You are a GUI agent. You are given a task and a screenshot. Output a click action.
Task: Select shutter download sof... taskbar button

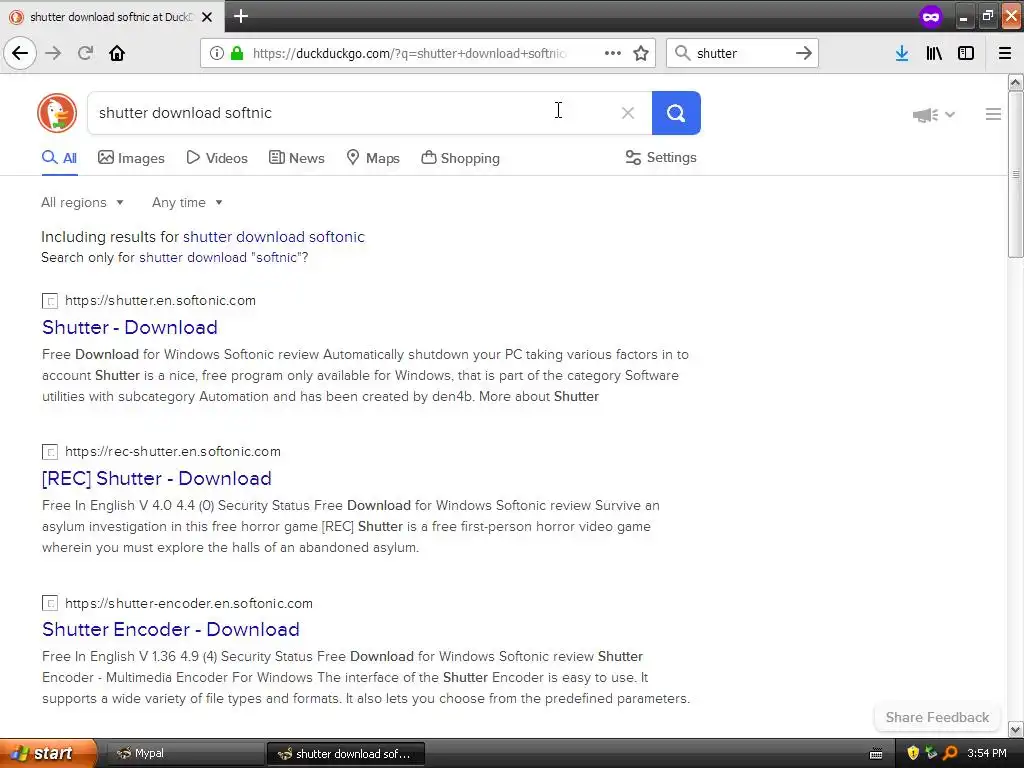tap(346, 754)
